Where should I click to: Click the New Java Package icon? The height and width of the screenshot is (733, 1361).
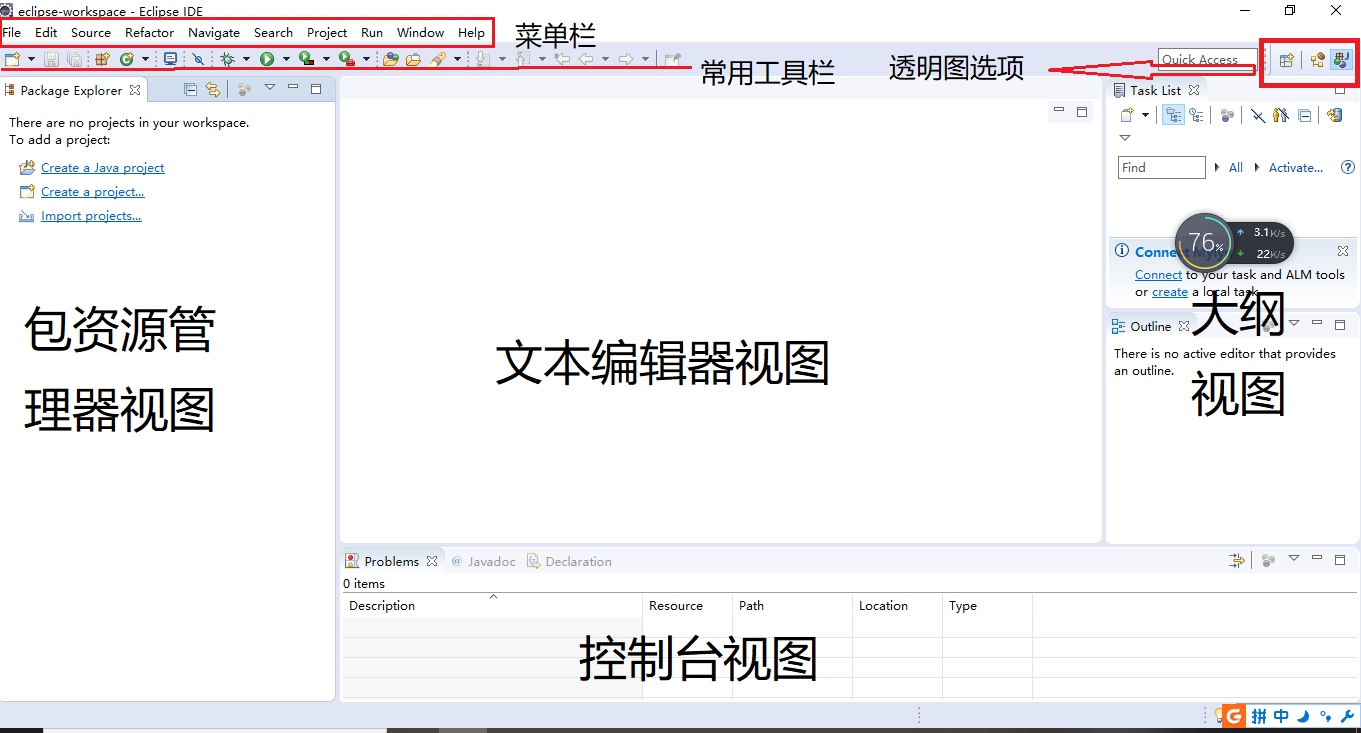click(x=102, y=59)
